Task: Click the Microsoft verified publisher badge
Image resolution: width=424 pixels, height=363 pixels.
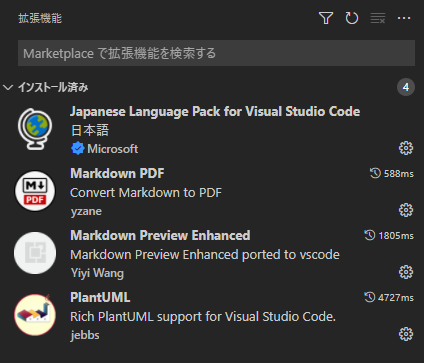Action: tap(78, 148)
